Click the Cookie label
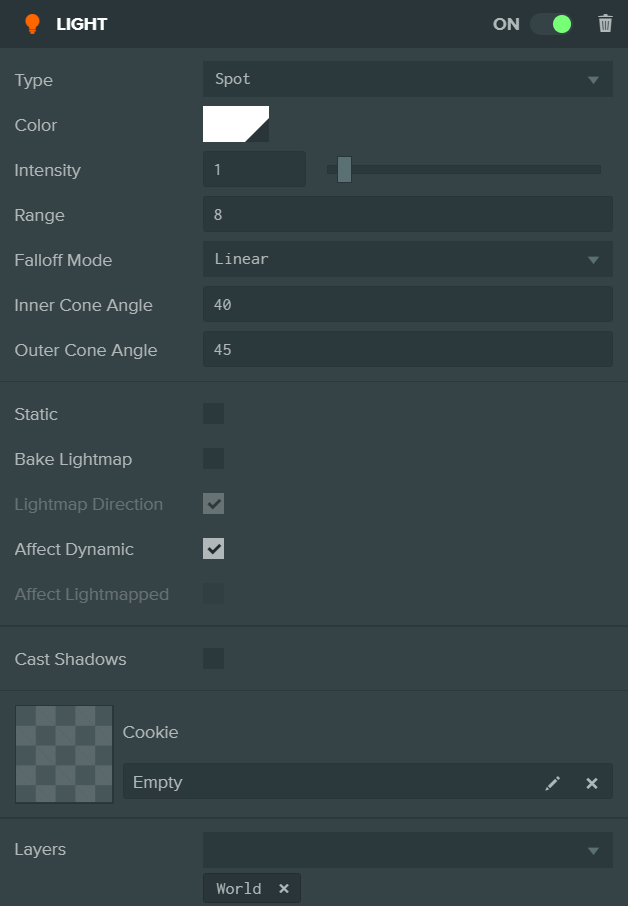Screen dimensions: 628x906 (150, 732)
